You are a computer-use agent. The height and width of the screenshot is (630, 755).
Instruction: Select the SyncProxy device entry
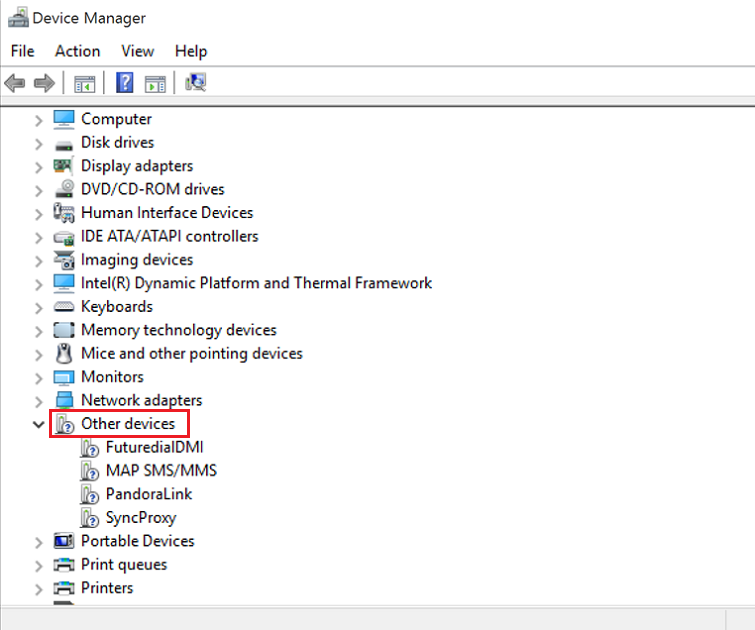point(140,518)
